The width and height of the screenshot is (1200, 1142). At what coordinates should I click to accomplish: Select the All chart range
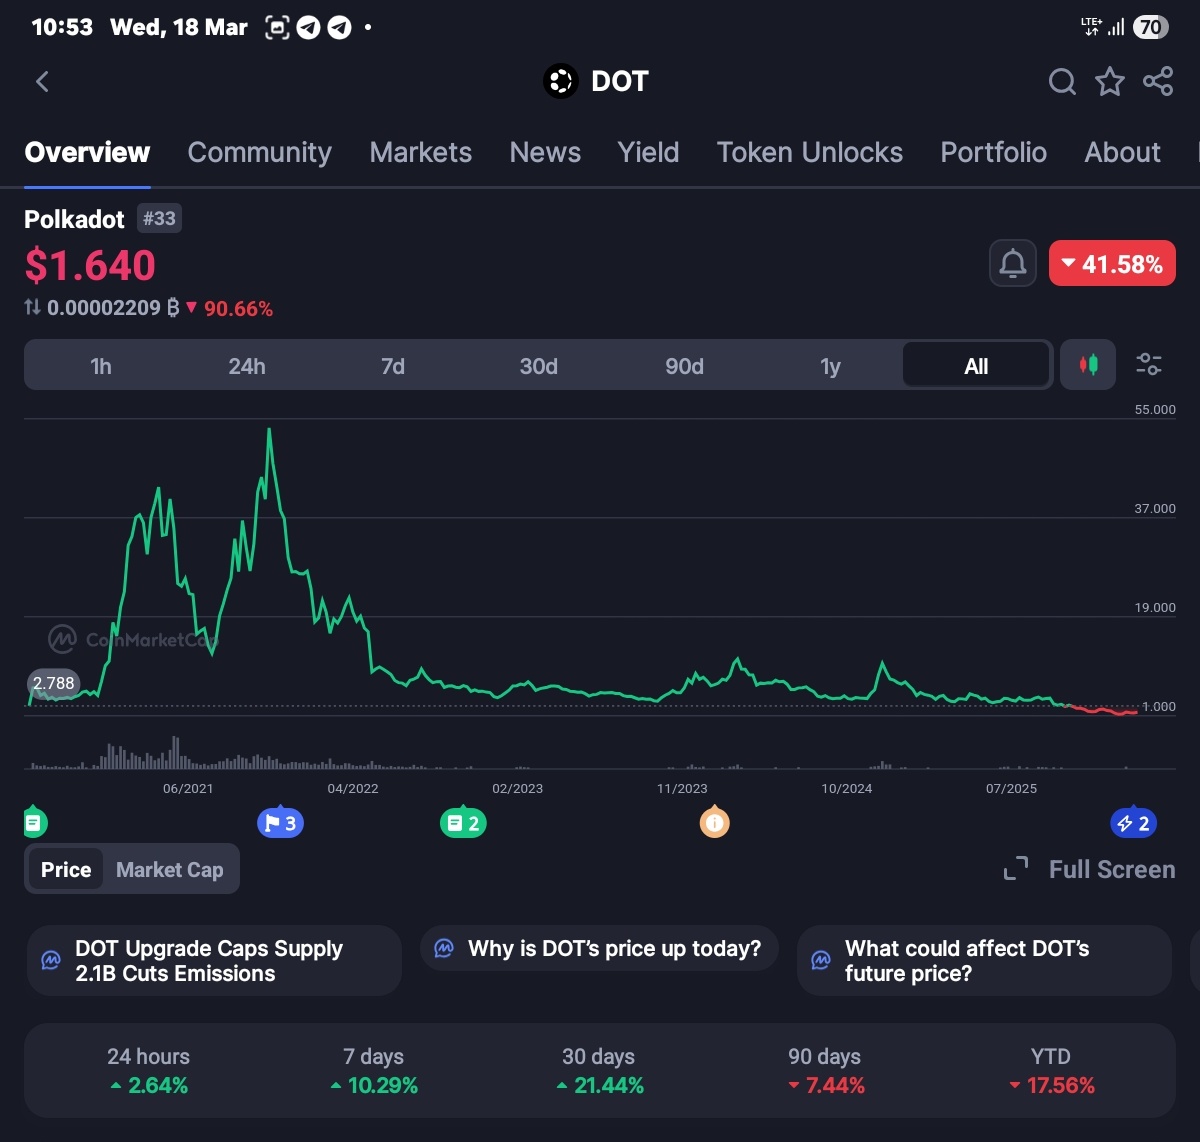[976, 366]
